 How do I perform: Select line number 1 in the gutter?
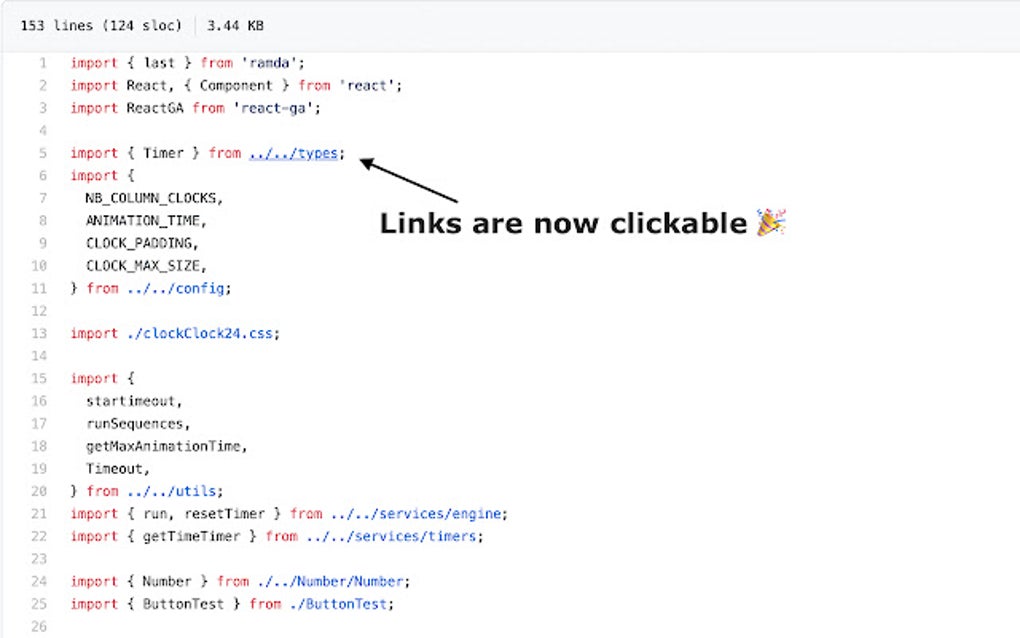click(x=43, y=63)
